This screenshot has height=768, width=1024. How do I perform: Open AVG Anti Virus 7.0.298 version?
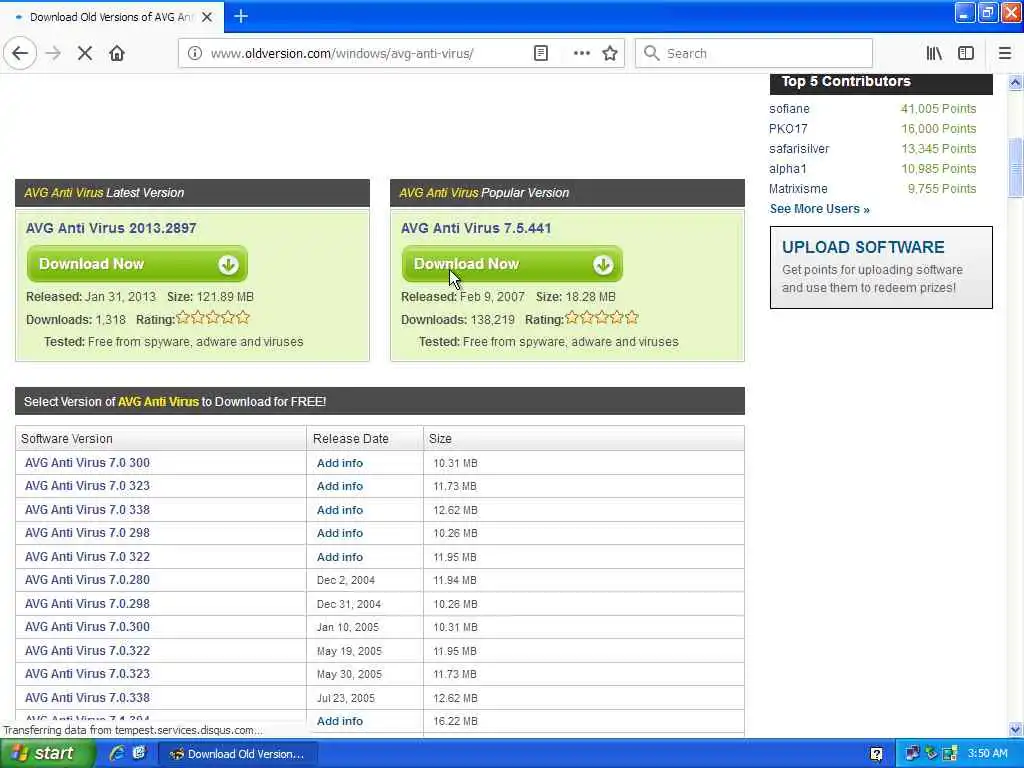87,603
